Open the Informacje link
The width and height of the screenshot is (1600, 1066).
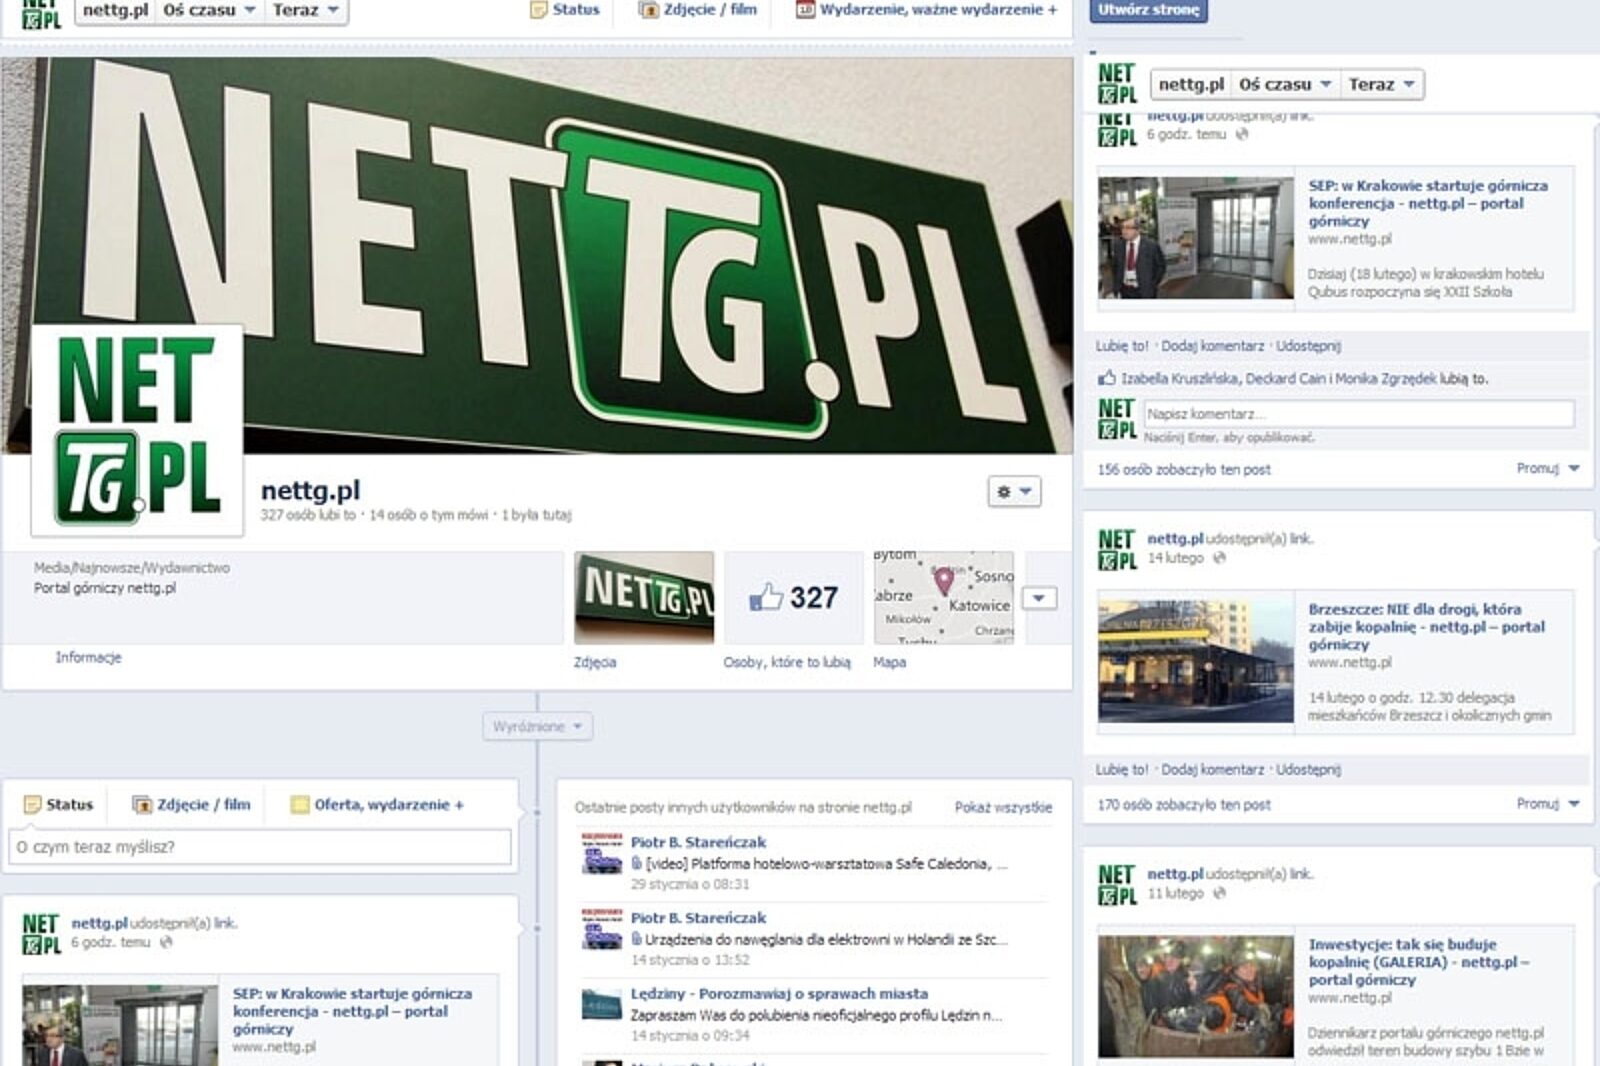[88, 657]
